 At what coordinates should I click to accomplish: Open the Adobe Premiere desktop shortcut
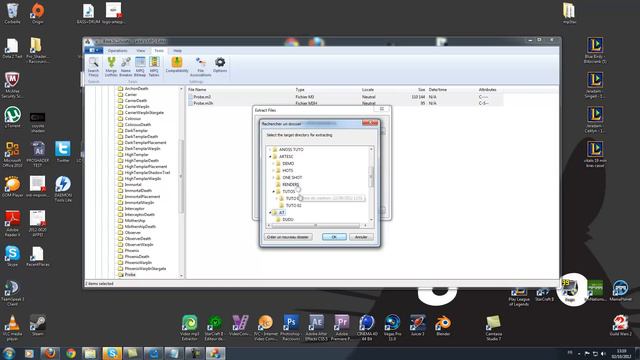342,327
